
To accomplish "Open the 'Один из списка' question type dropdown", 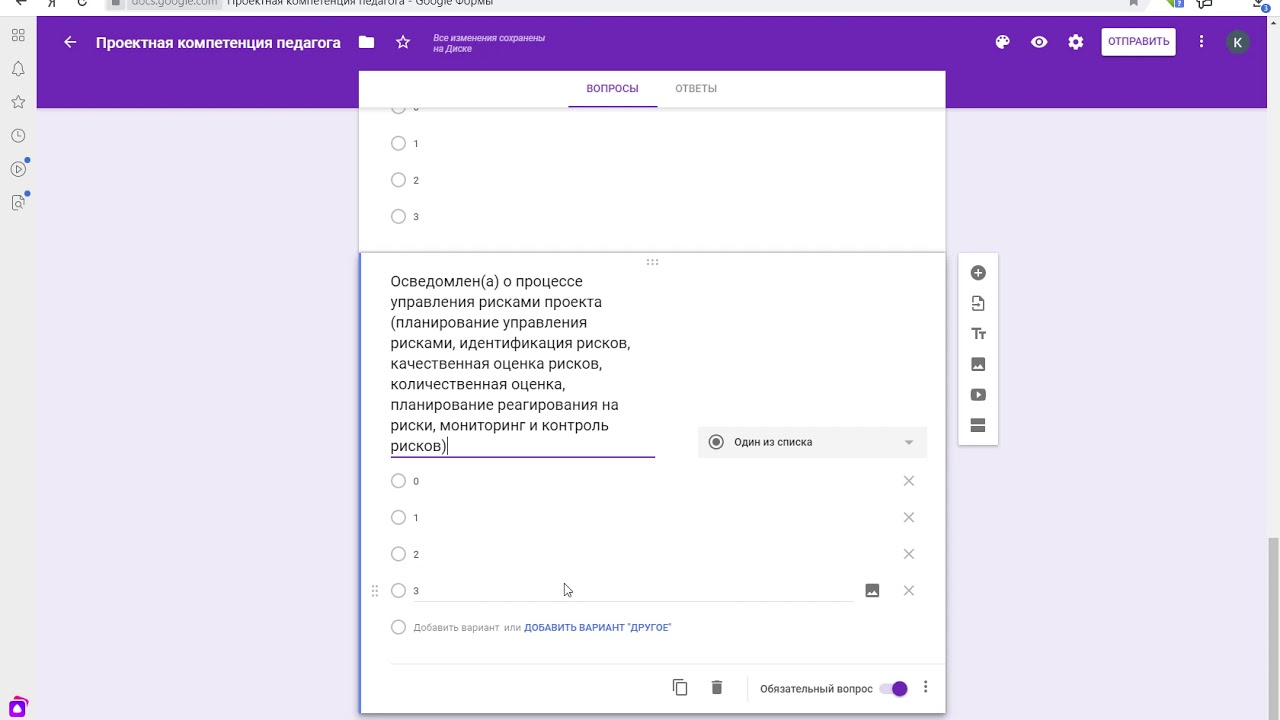I will 812,442.
